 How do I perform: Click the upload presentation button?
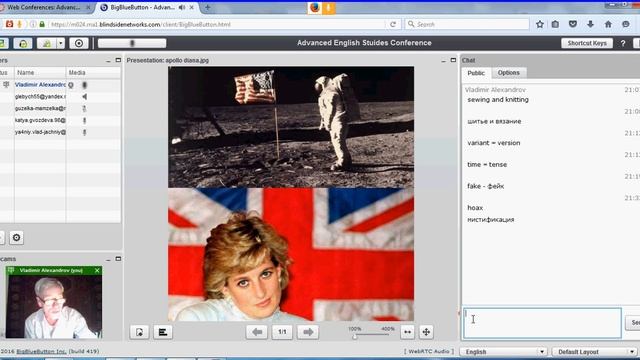(x=140, y=332)
